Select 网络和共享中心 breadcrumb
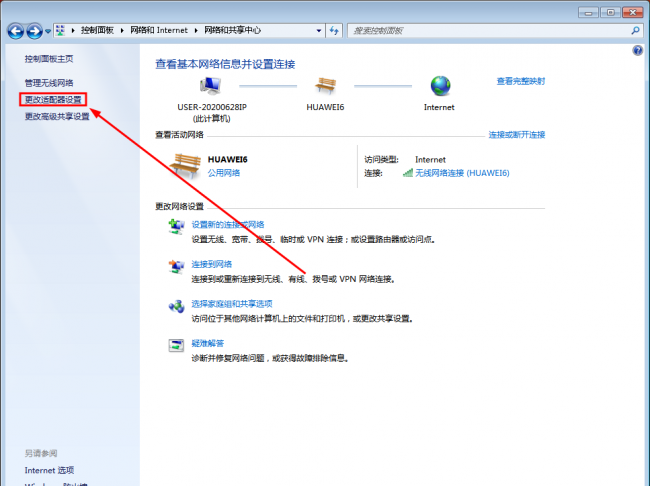This screenshot has width=650, height=486. [x=233, y=30]
